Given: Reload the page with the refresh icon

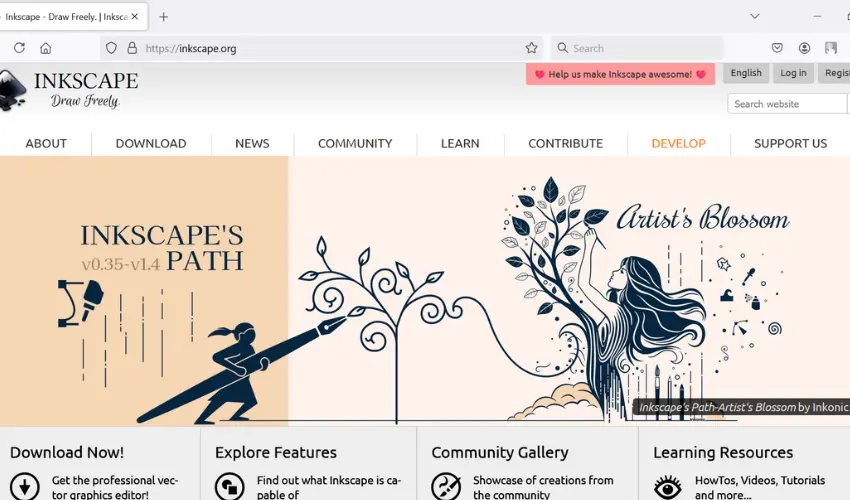Looking at the screenshot, I should (20, 48).
